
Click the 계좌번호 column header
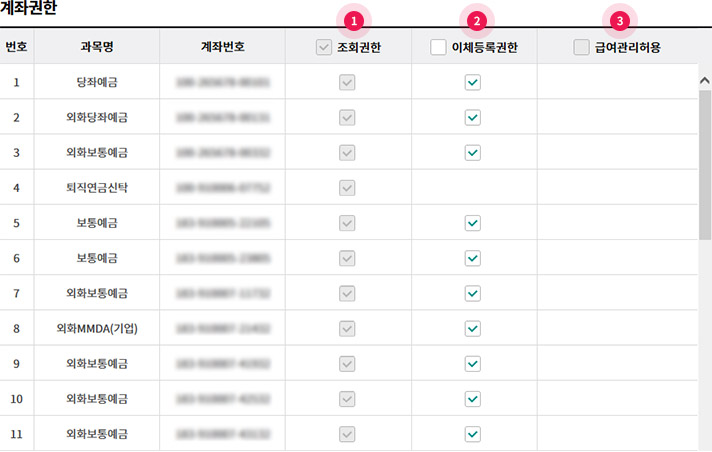228,46
